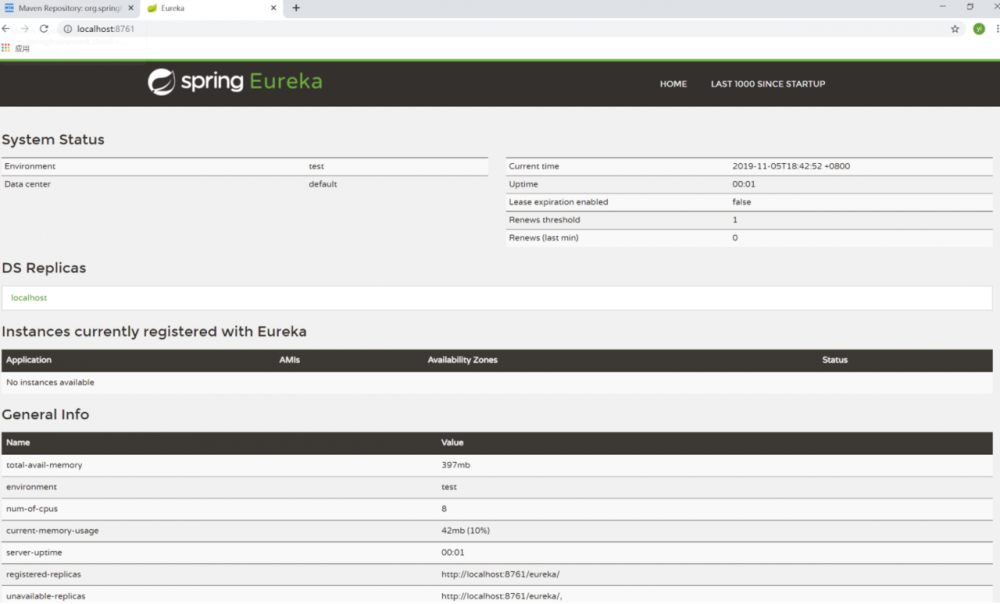Click the Renews threshold row label
The width and height of the screenshot is (1000, 604).
point(545,220)
